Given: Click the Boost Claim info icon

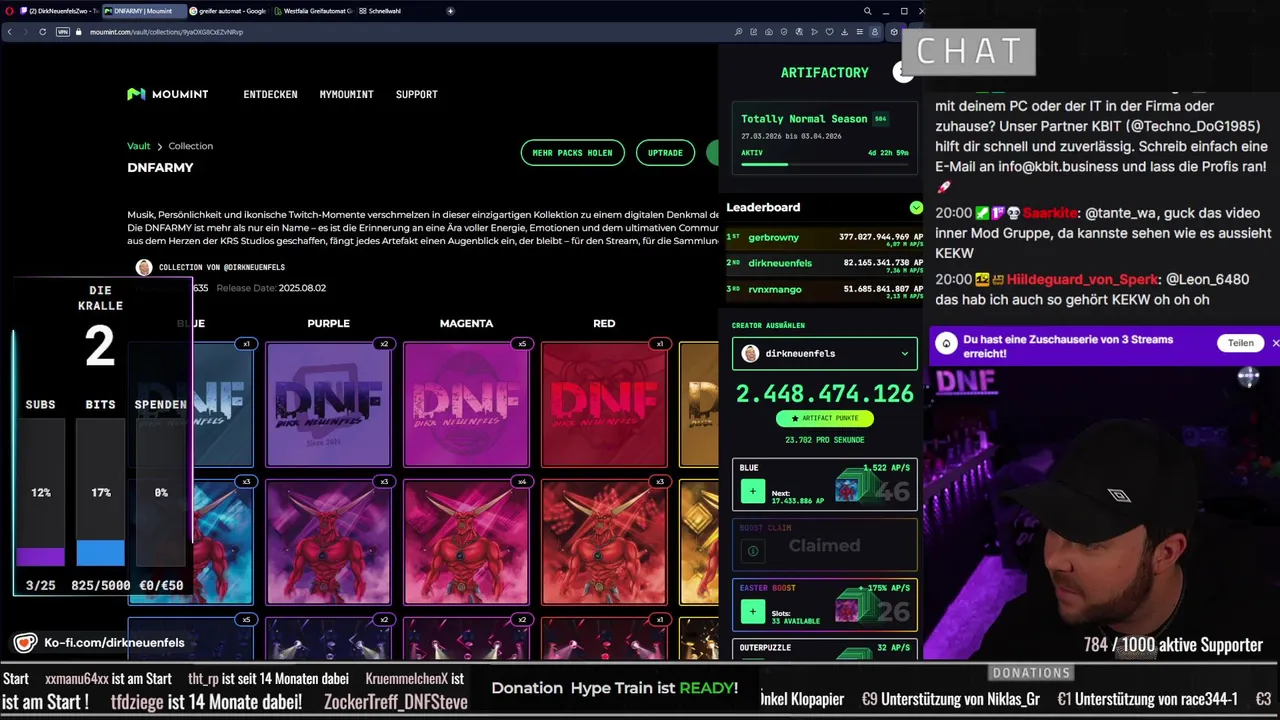Looking at the screenshot, I should point(753,551).
